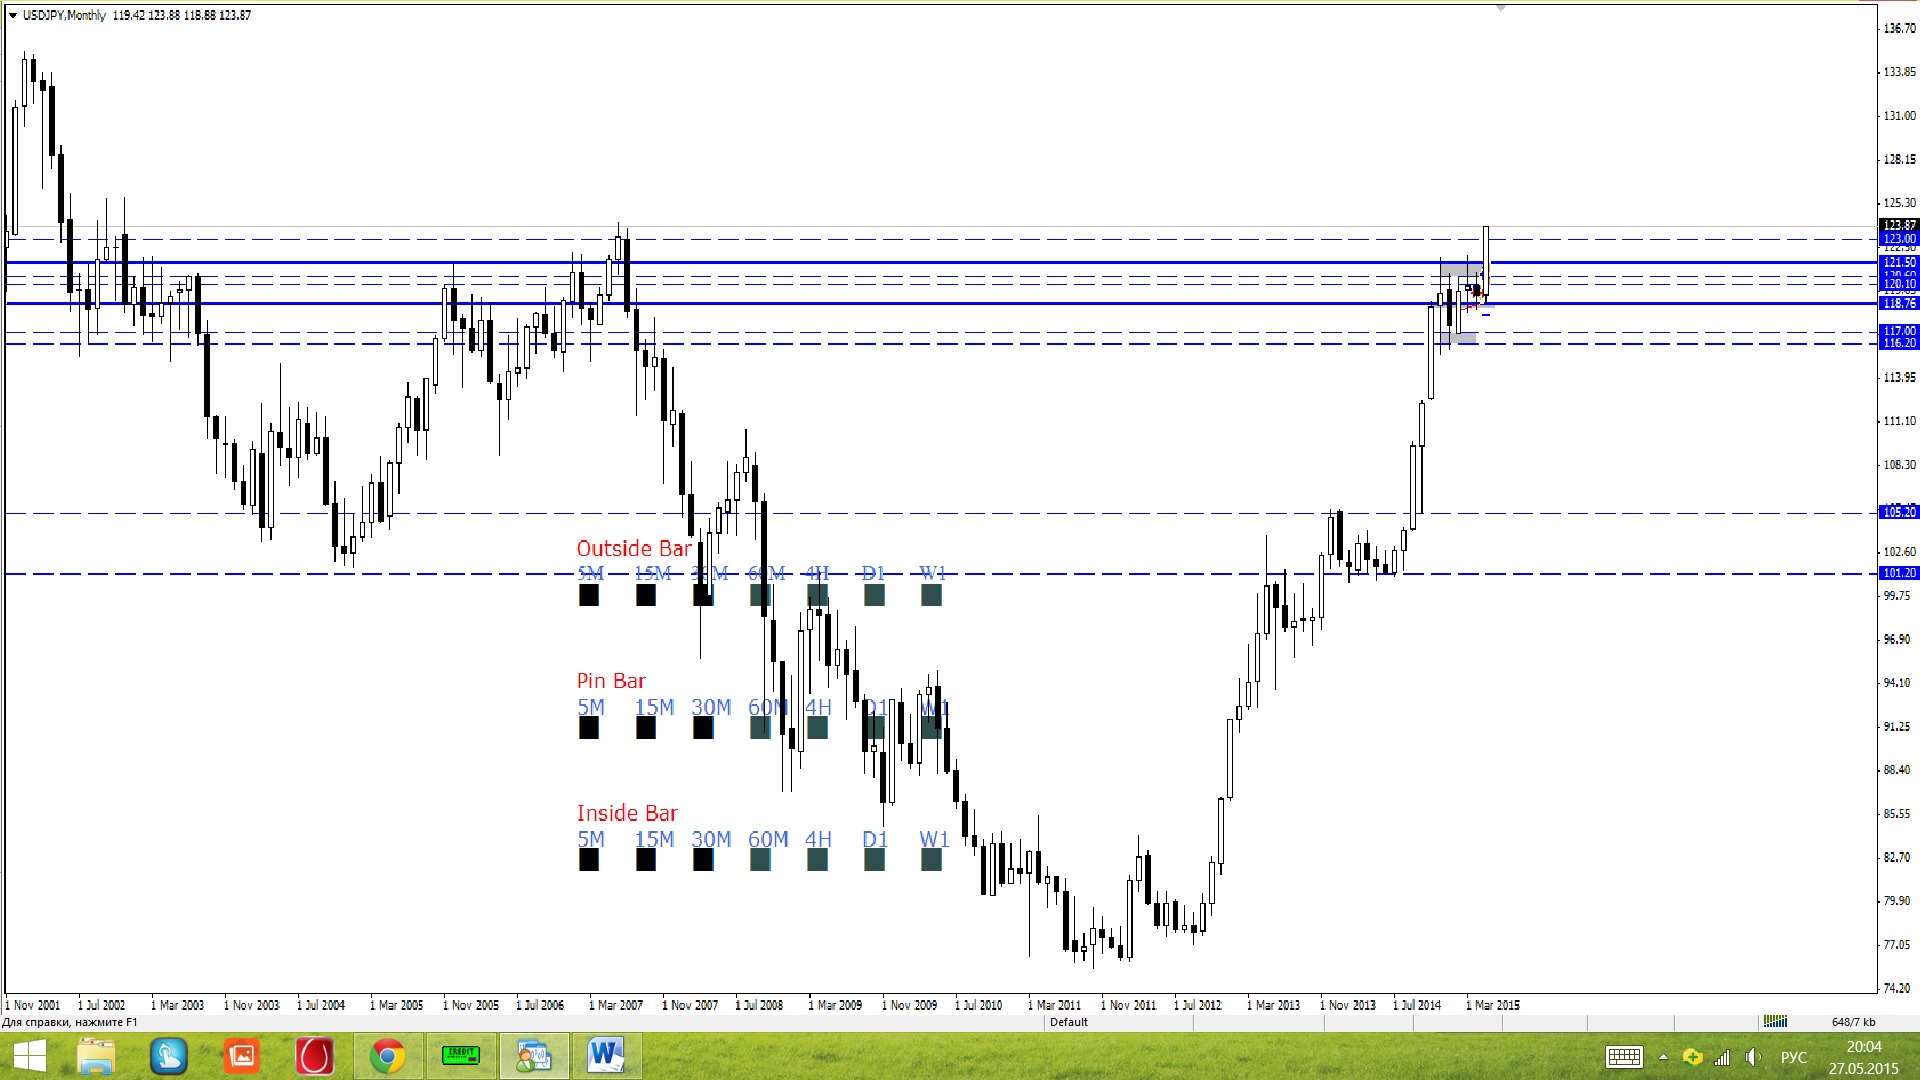The height and width of the screenshot is (1080, 1920).
Task: Click the 1 Mar 2007 date label
Action: (x=616, y=1005)
